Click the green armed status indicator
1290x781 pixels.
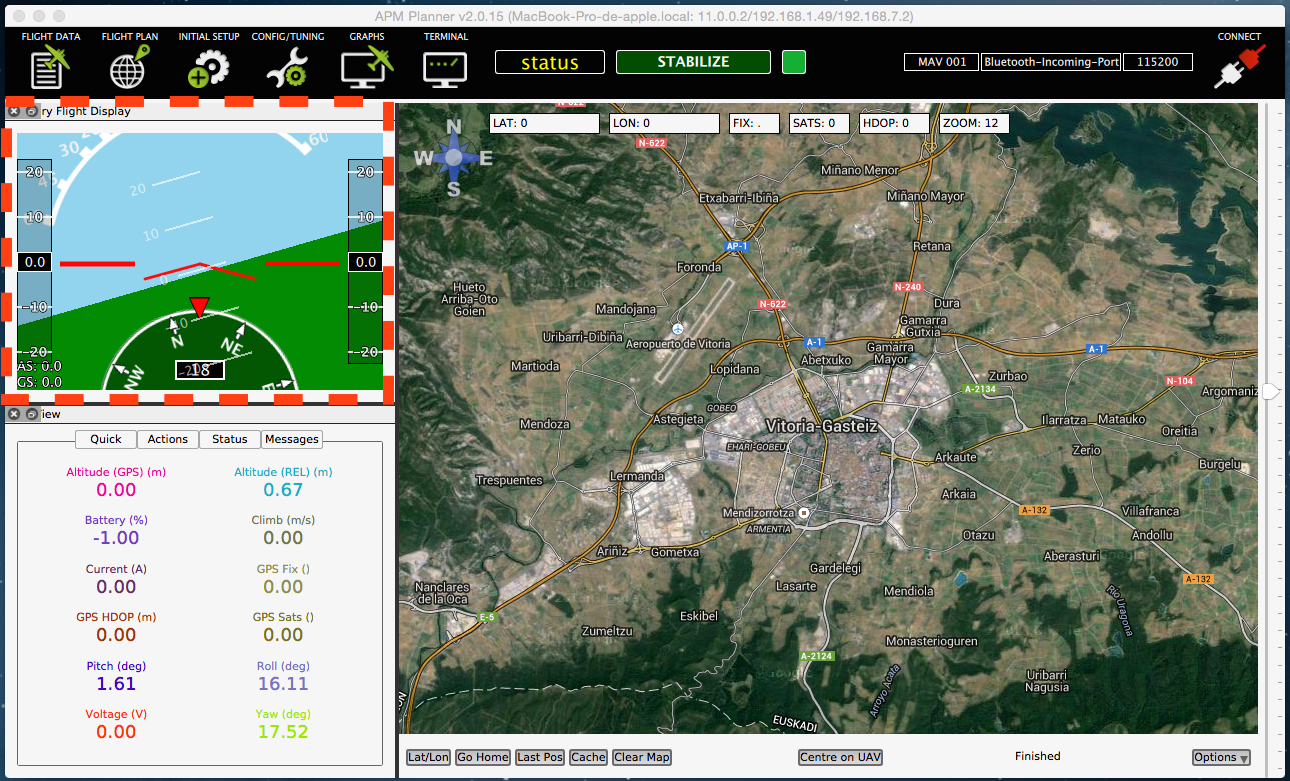(793, 62)
